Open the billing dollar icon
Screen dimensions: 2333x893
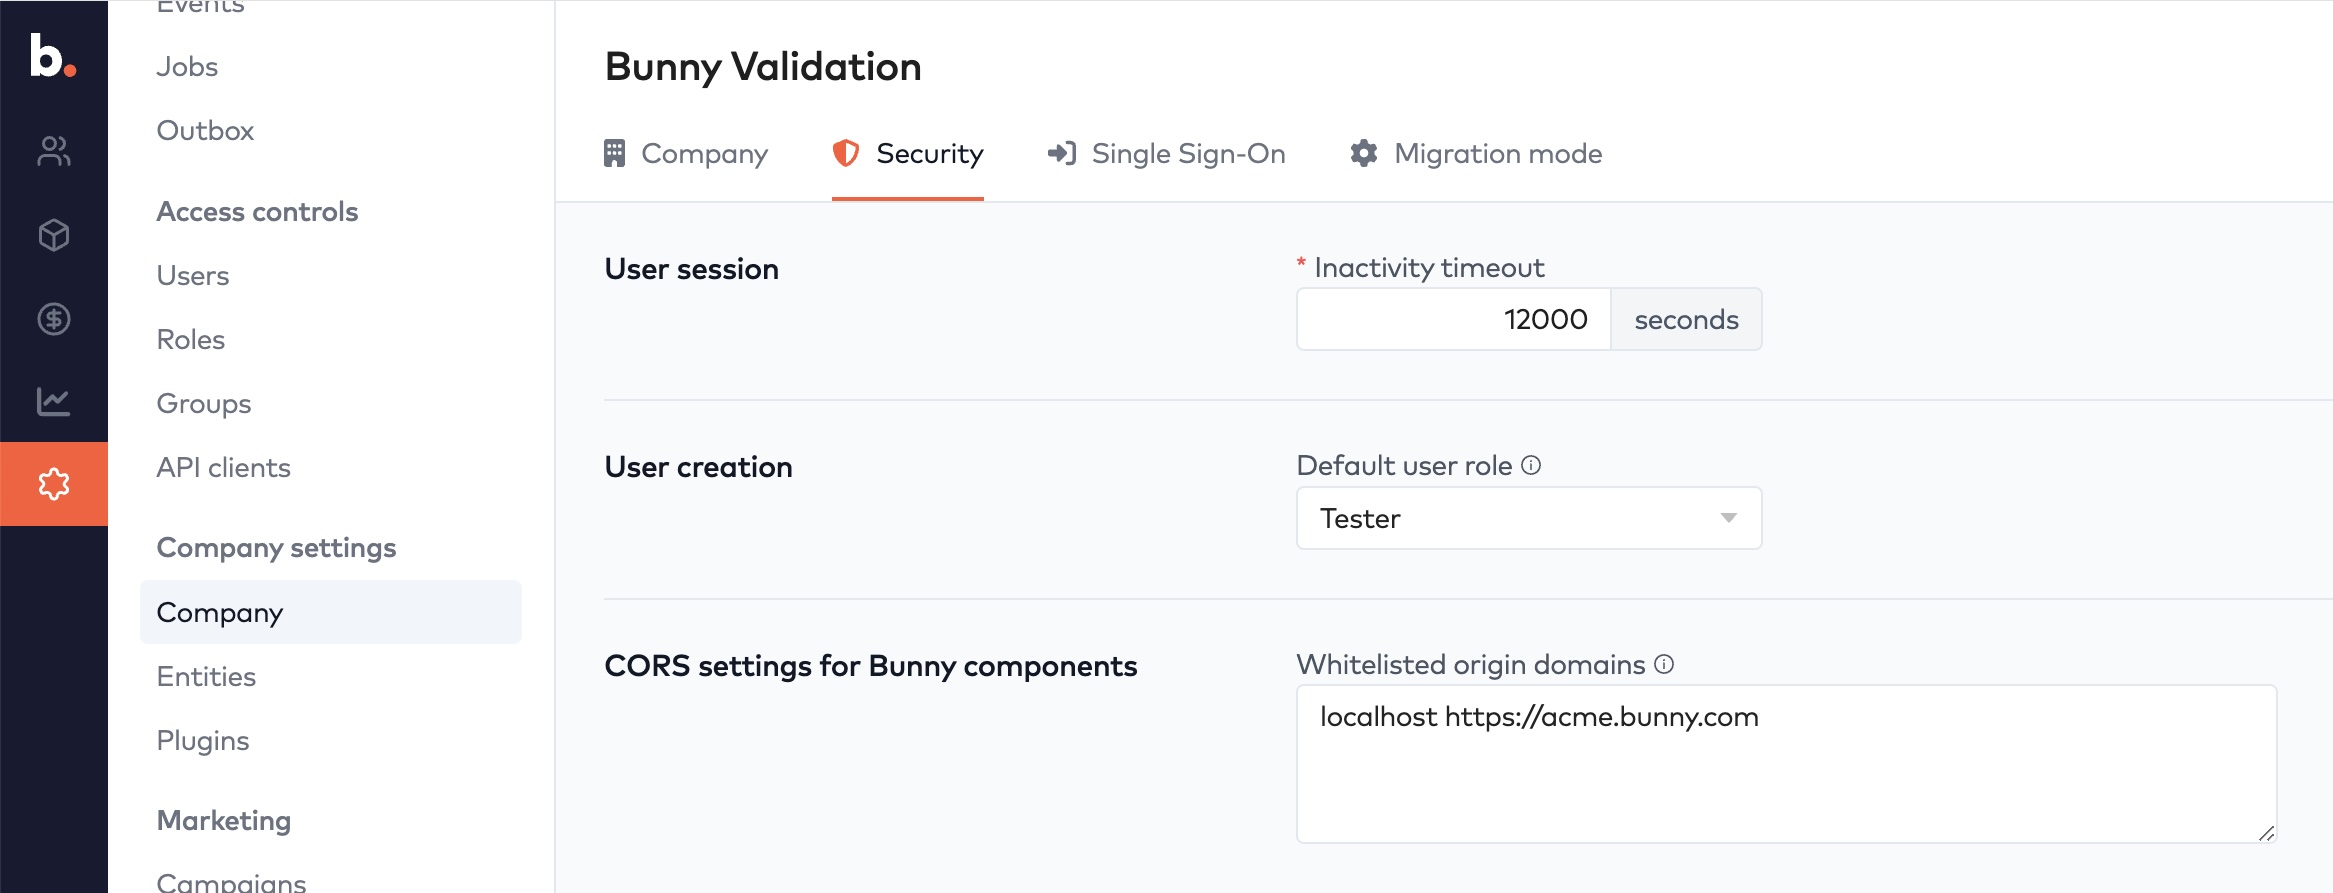click(54, 319)
